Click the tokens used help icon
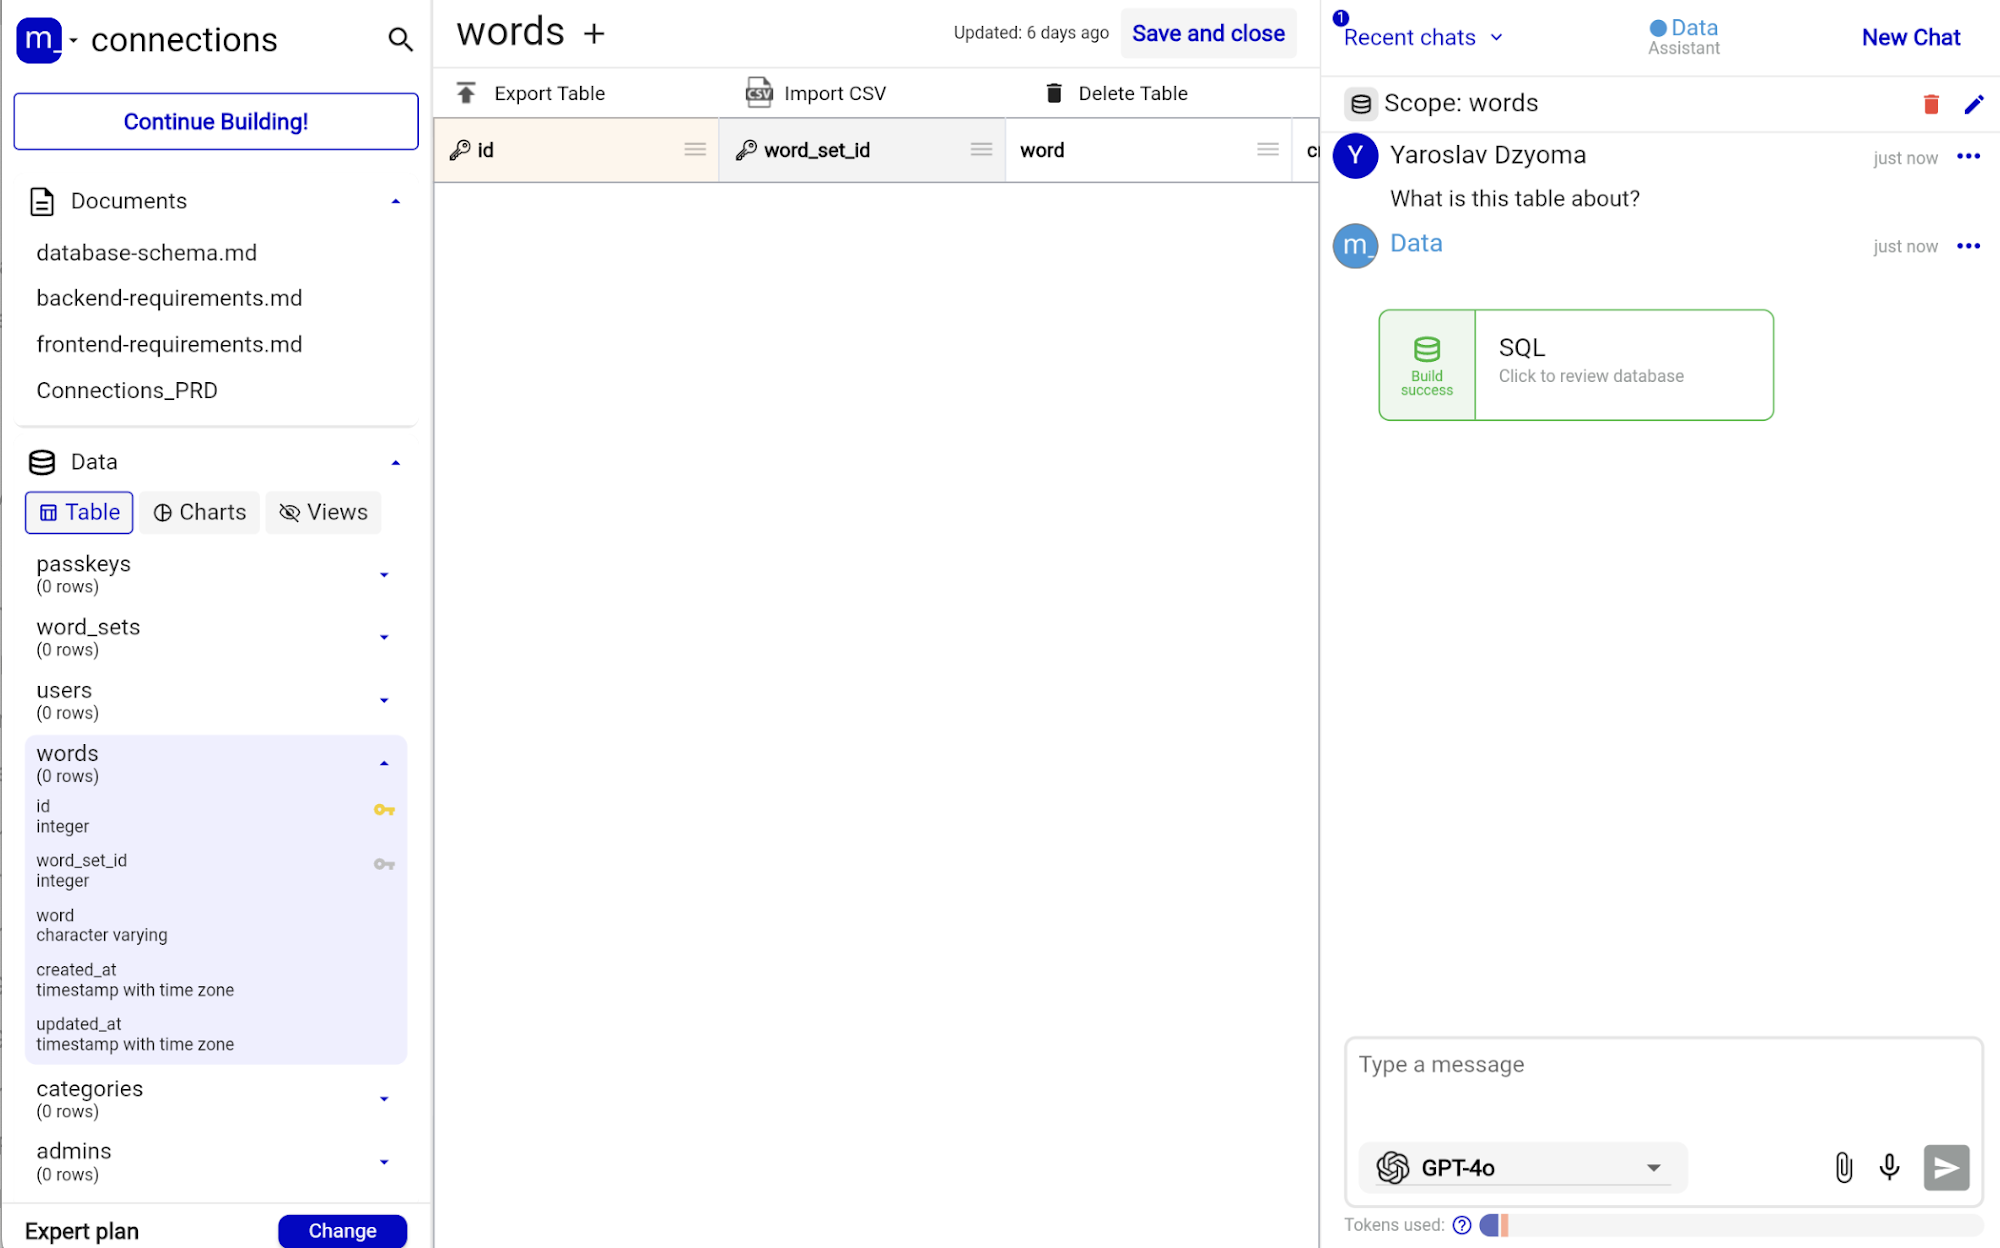2000x1248 pixels. point(1461,1225)
